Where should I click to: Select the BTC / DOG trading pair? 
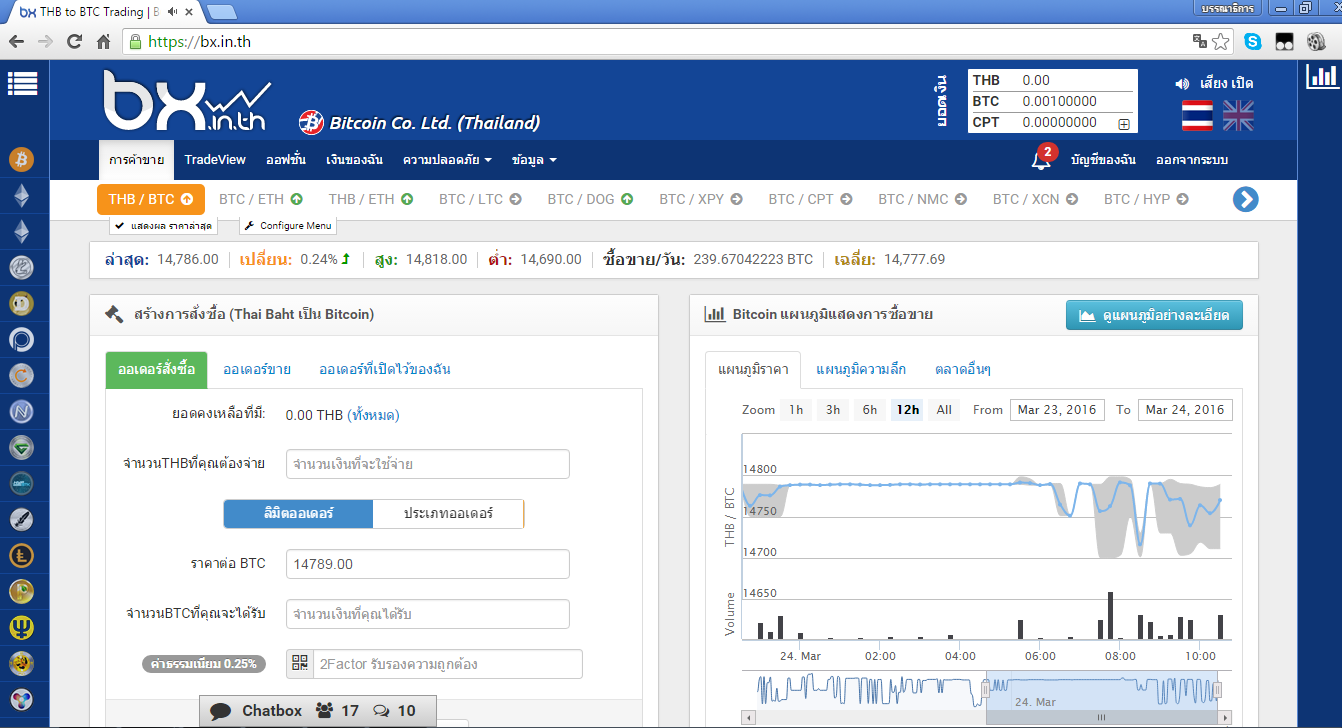(x=590, y=199)
